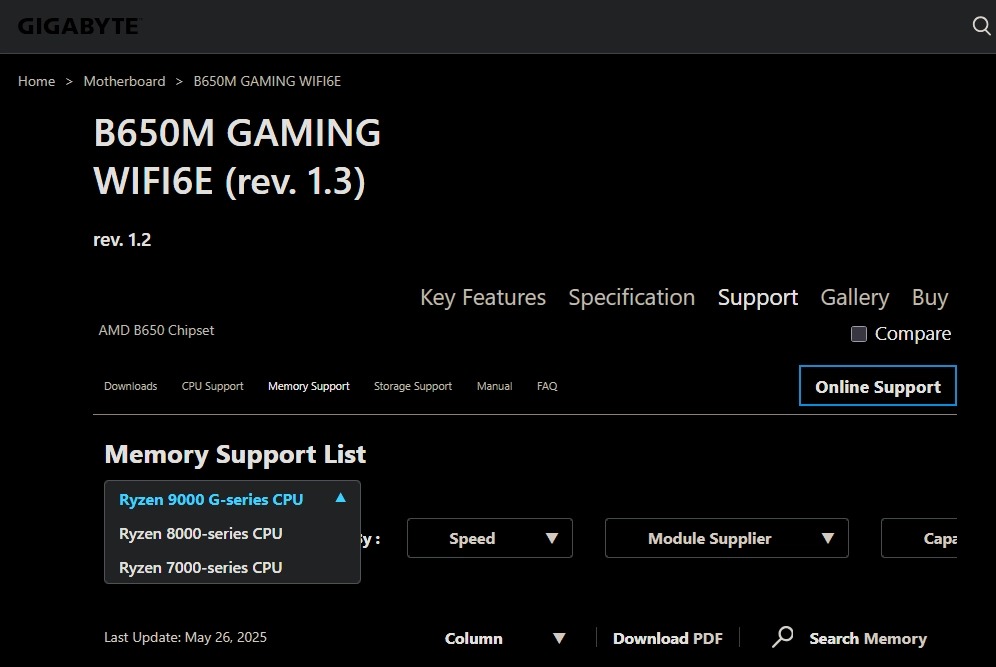996x667 pixels.
Task: Select Ryzen 9000 G-series CPU option
Action: click(211, 500)
